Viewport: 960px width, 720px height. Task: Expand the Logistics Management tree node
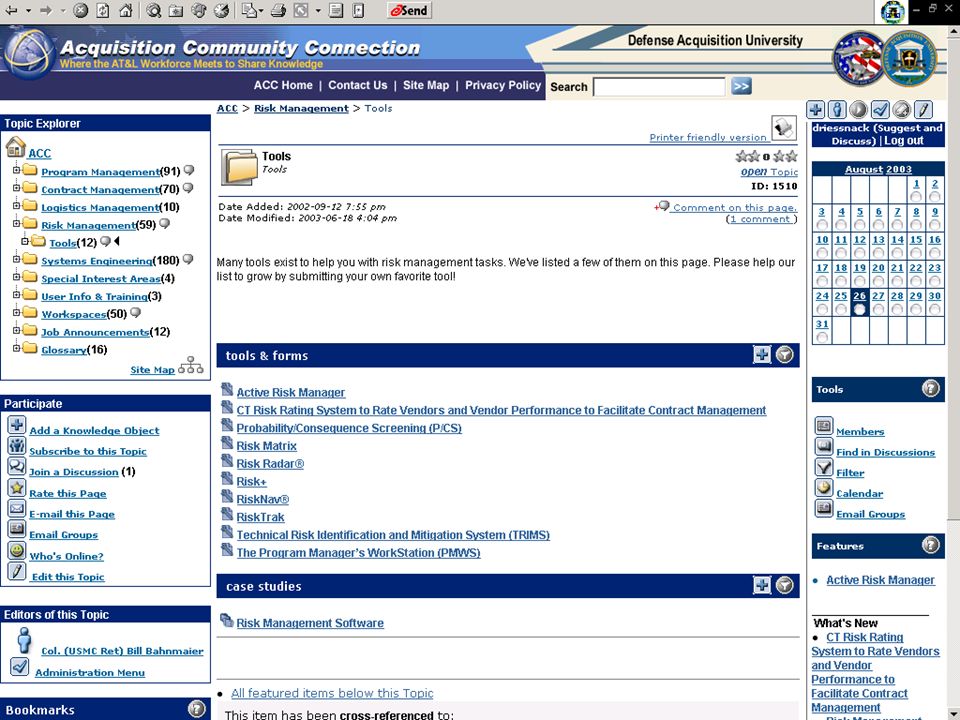coord(17,205)
